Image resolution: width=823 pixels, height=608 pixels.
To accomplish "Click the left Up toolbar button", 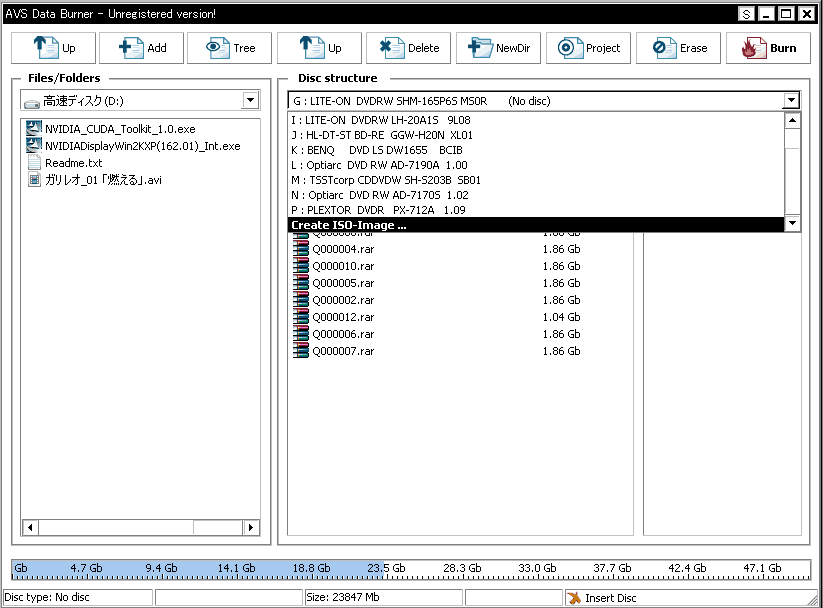I will tap(53, 48).
